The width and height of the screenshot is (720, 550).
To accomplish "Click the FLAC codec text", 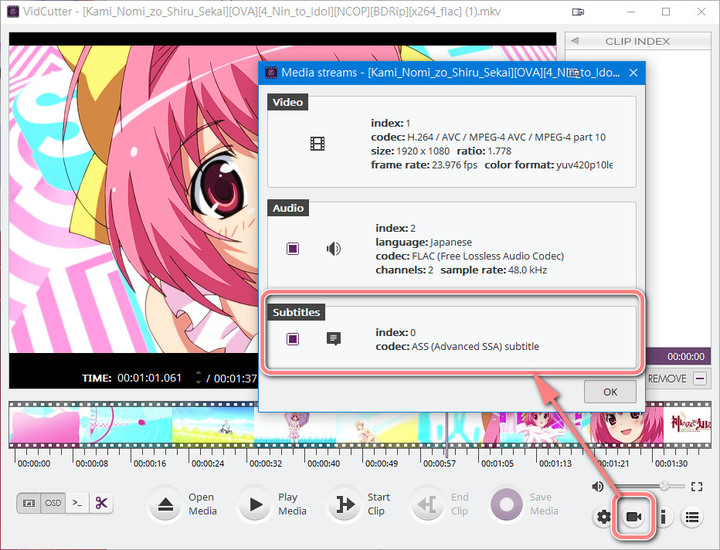I will (469, 256).
